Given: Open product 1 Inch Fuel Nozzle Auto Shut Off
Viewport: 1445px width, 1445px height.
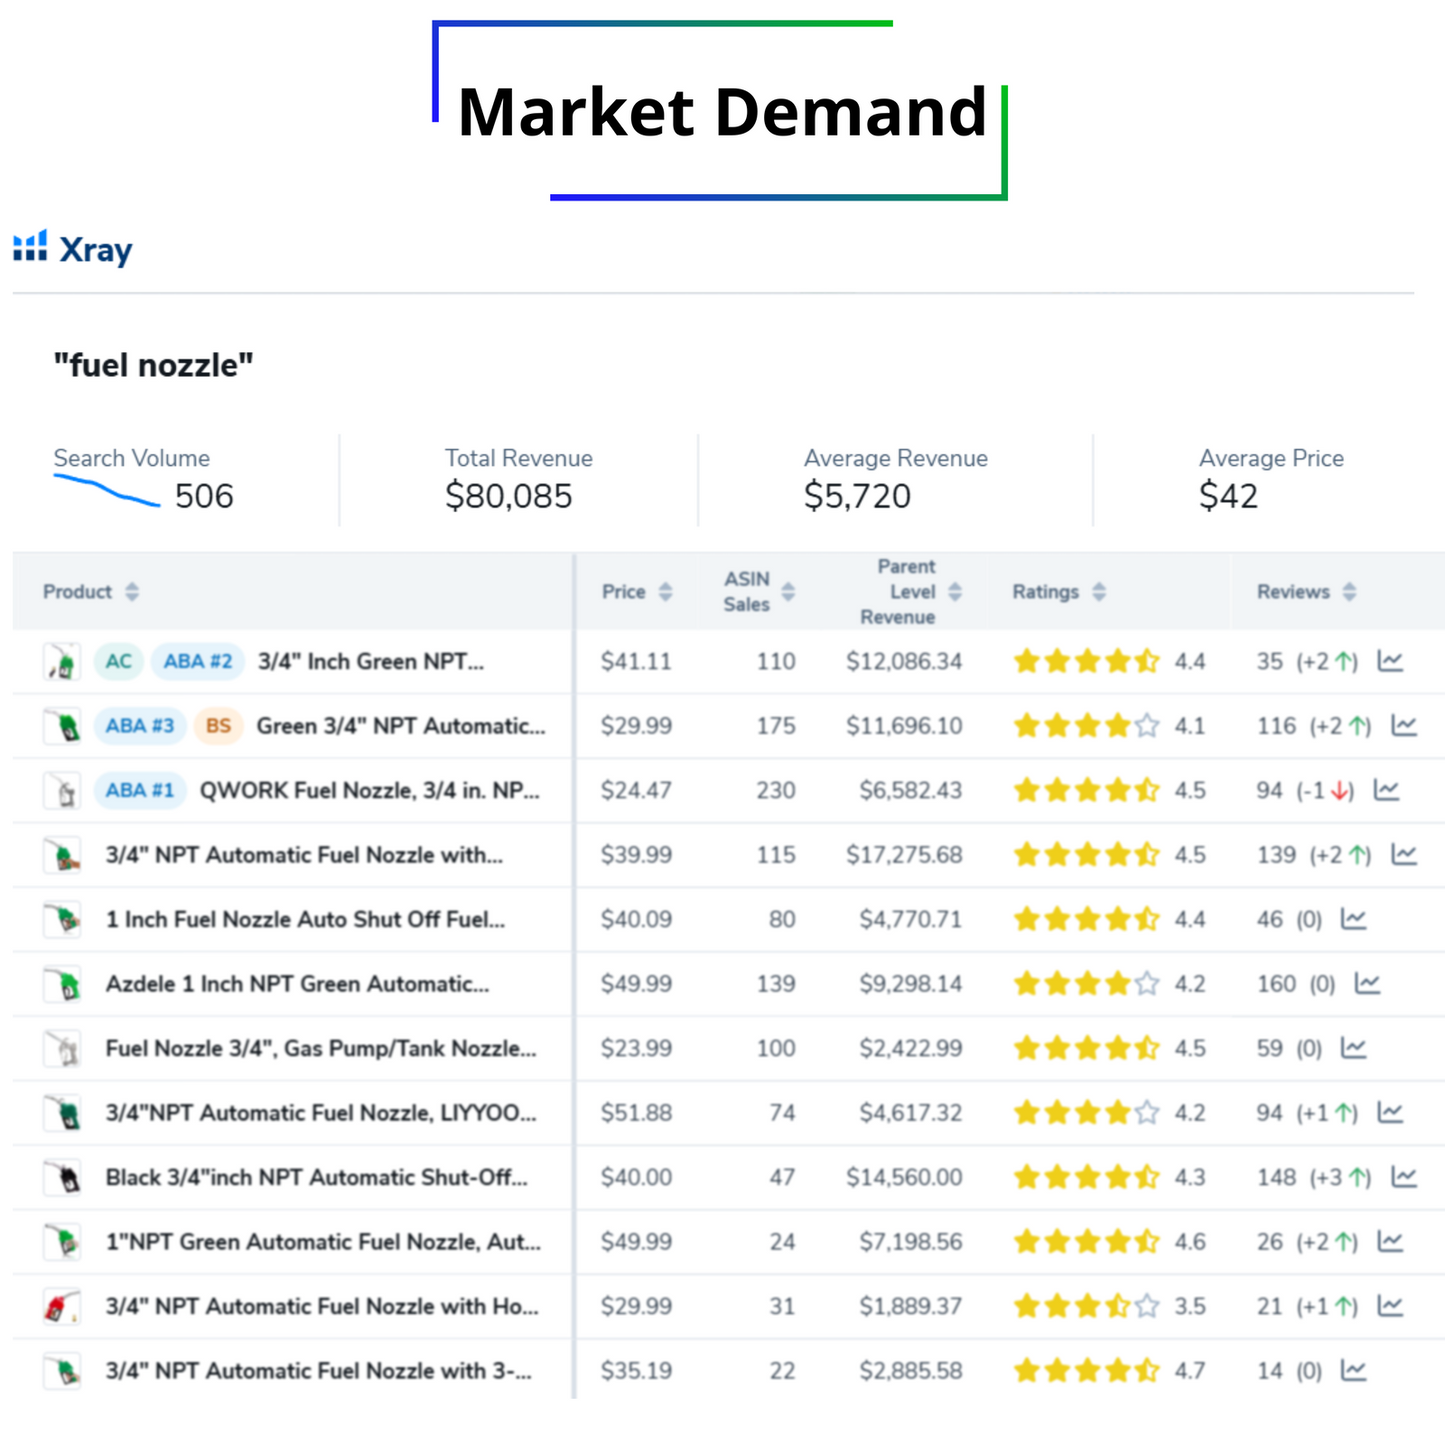Looking at the screenshot, I should 305,919.
